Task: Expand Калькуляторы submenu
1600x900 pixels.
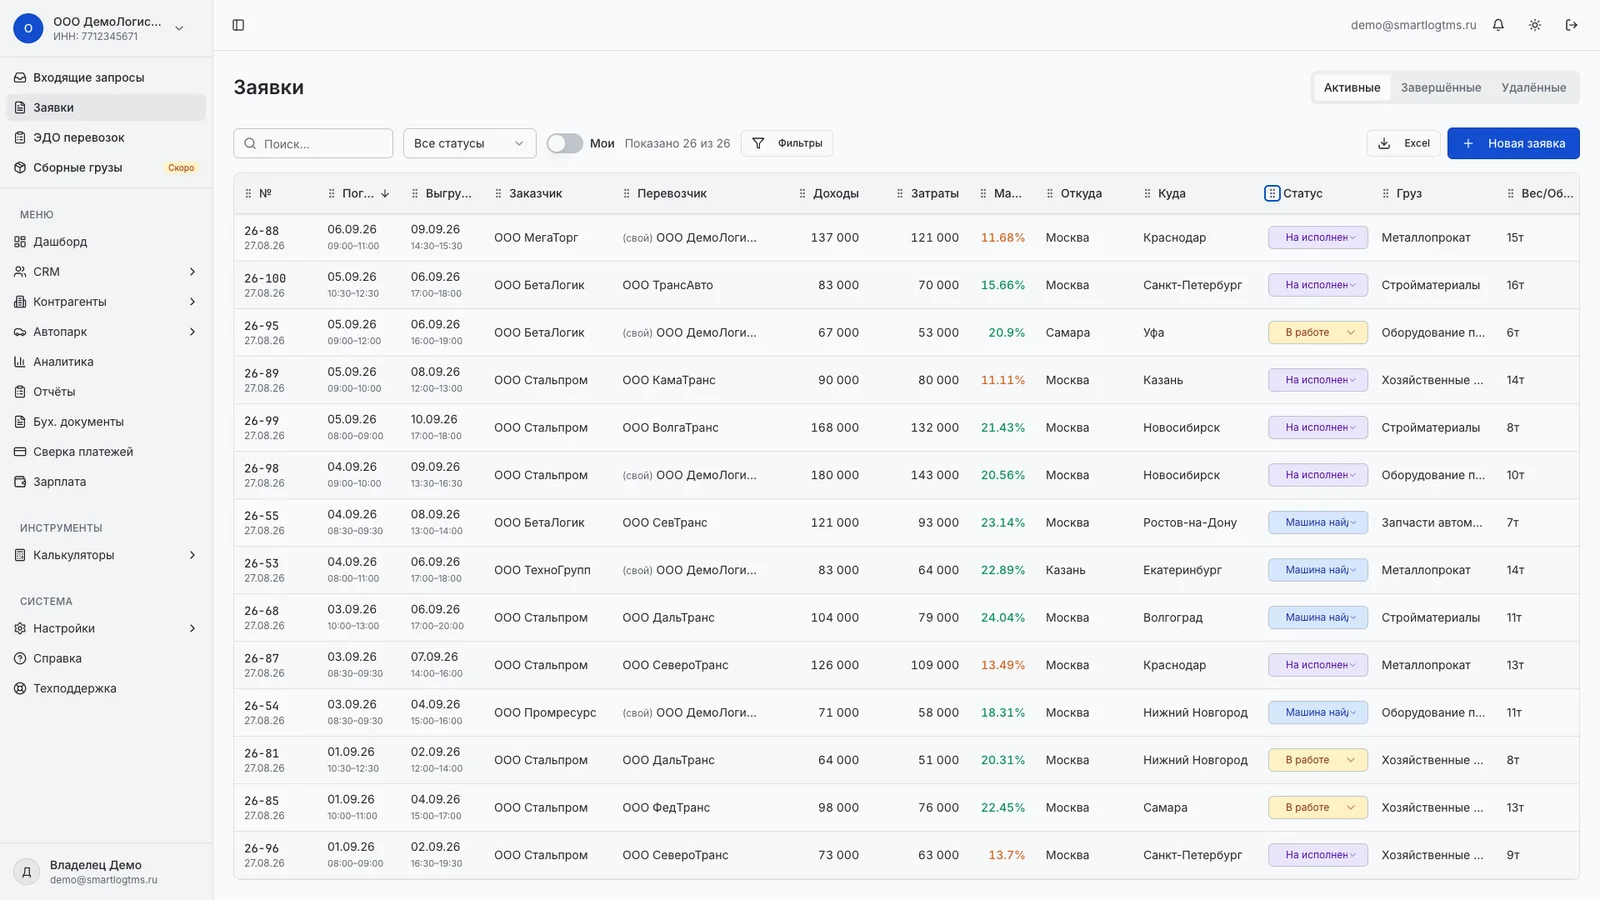Action: coord(192,555)
